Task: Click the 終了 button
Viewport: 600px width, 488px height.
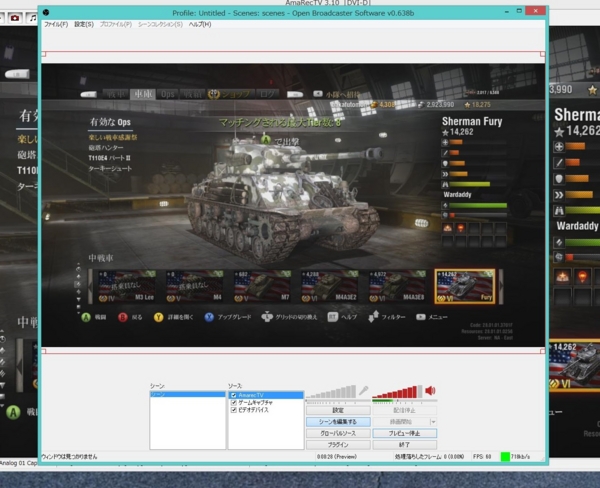Action: pyautogui.click(x=405, y=445)
